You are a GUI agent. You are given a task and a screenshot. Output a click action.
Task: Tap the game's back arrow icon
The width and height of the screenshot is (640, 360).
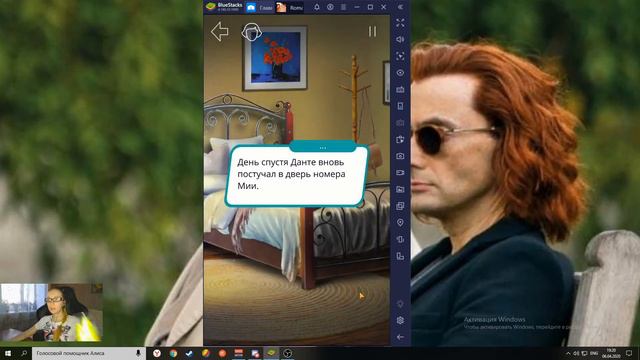pyautogui.click(x=220, y=31)
